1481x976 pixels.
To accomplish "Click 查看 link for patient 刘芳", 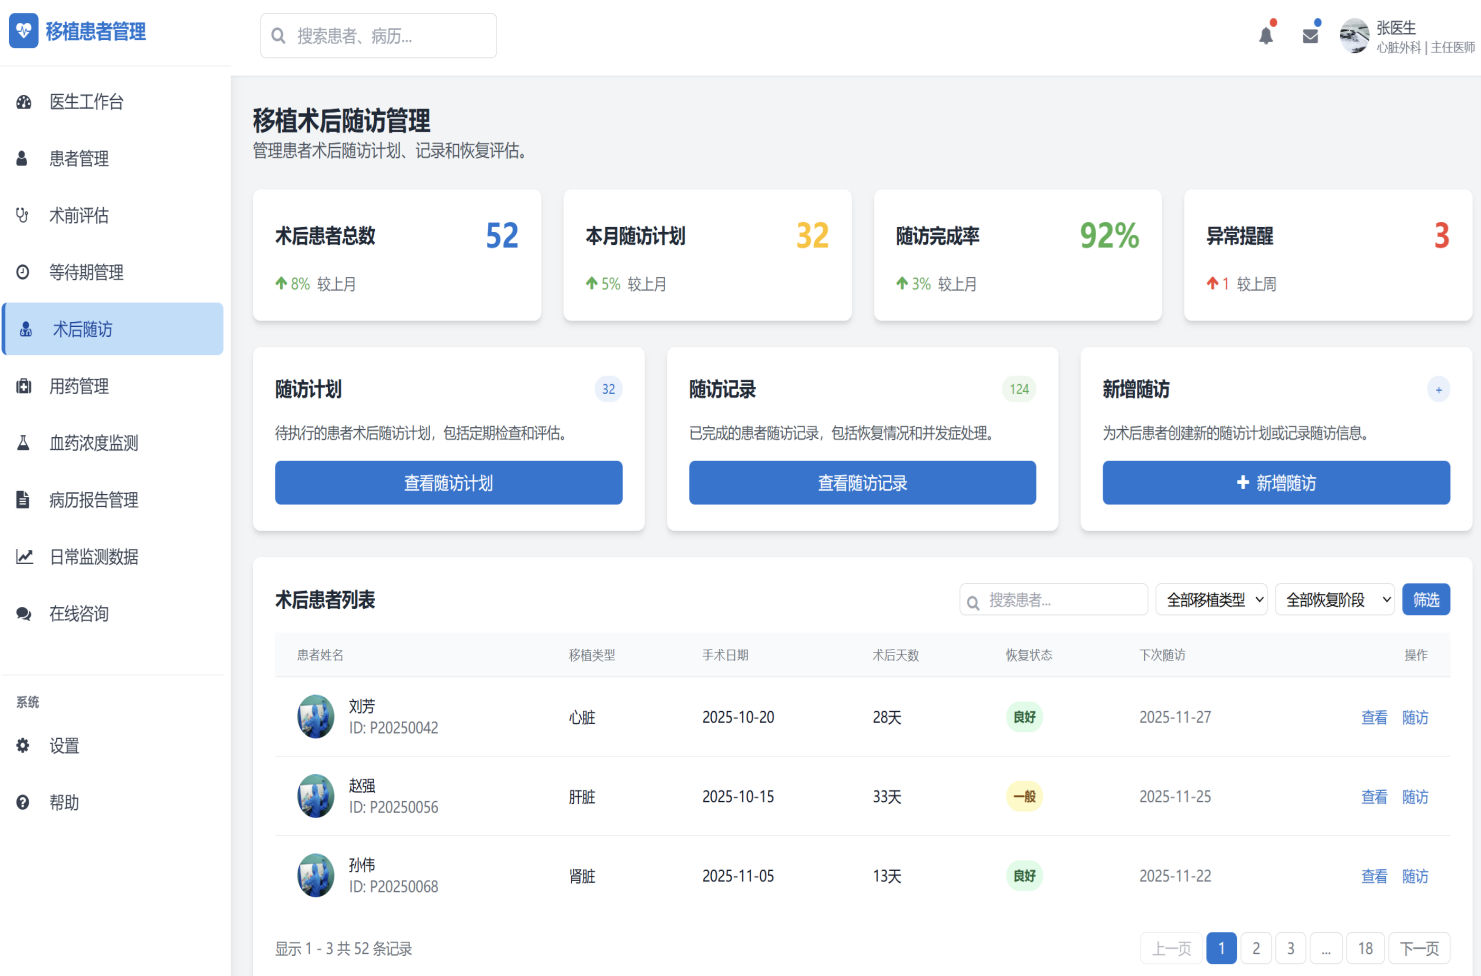I will point(1374,718).
